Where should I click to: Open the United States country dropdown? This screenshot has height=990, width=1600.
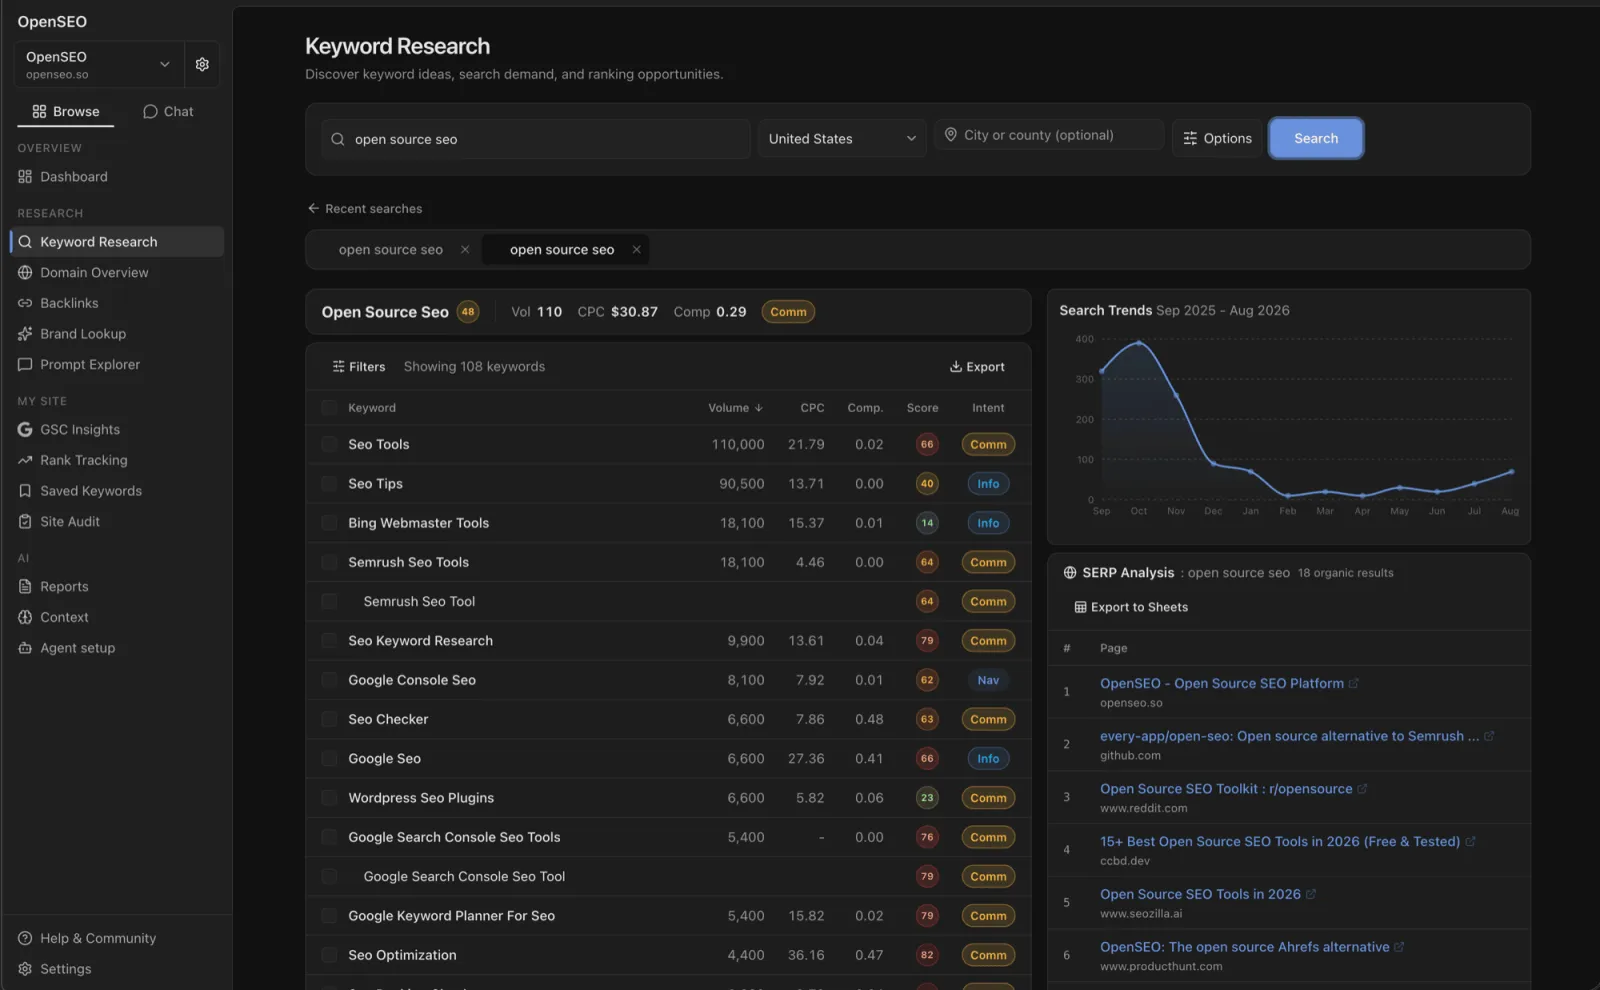point(842,139)
